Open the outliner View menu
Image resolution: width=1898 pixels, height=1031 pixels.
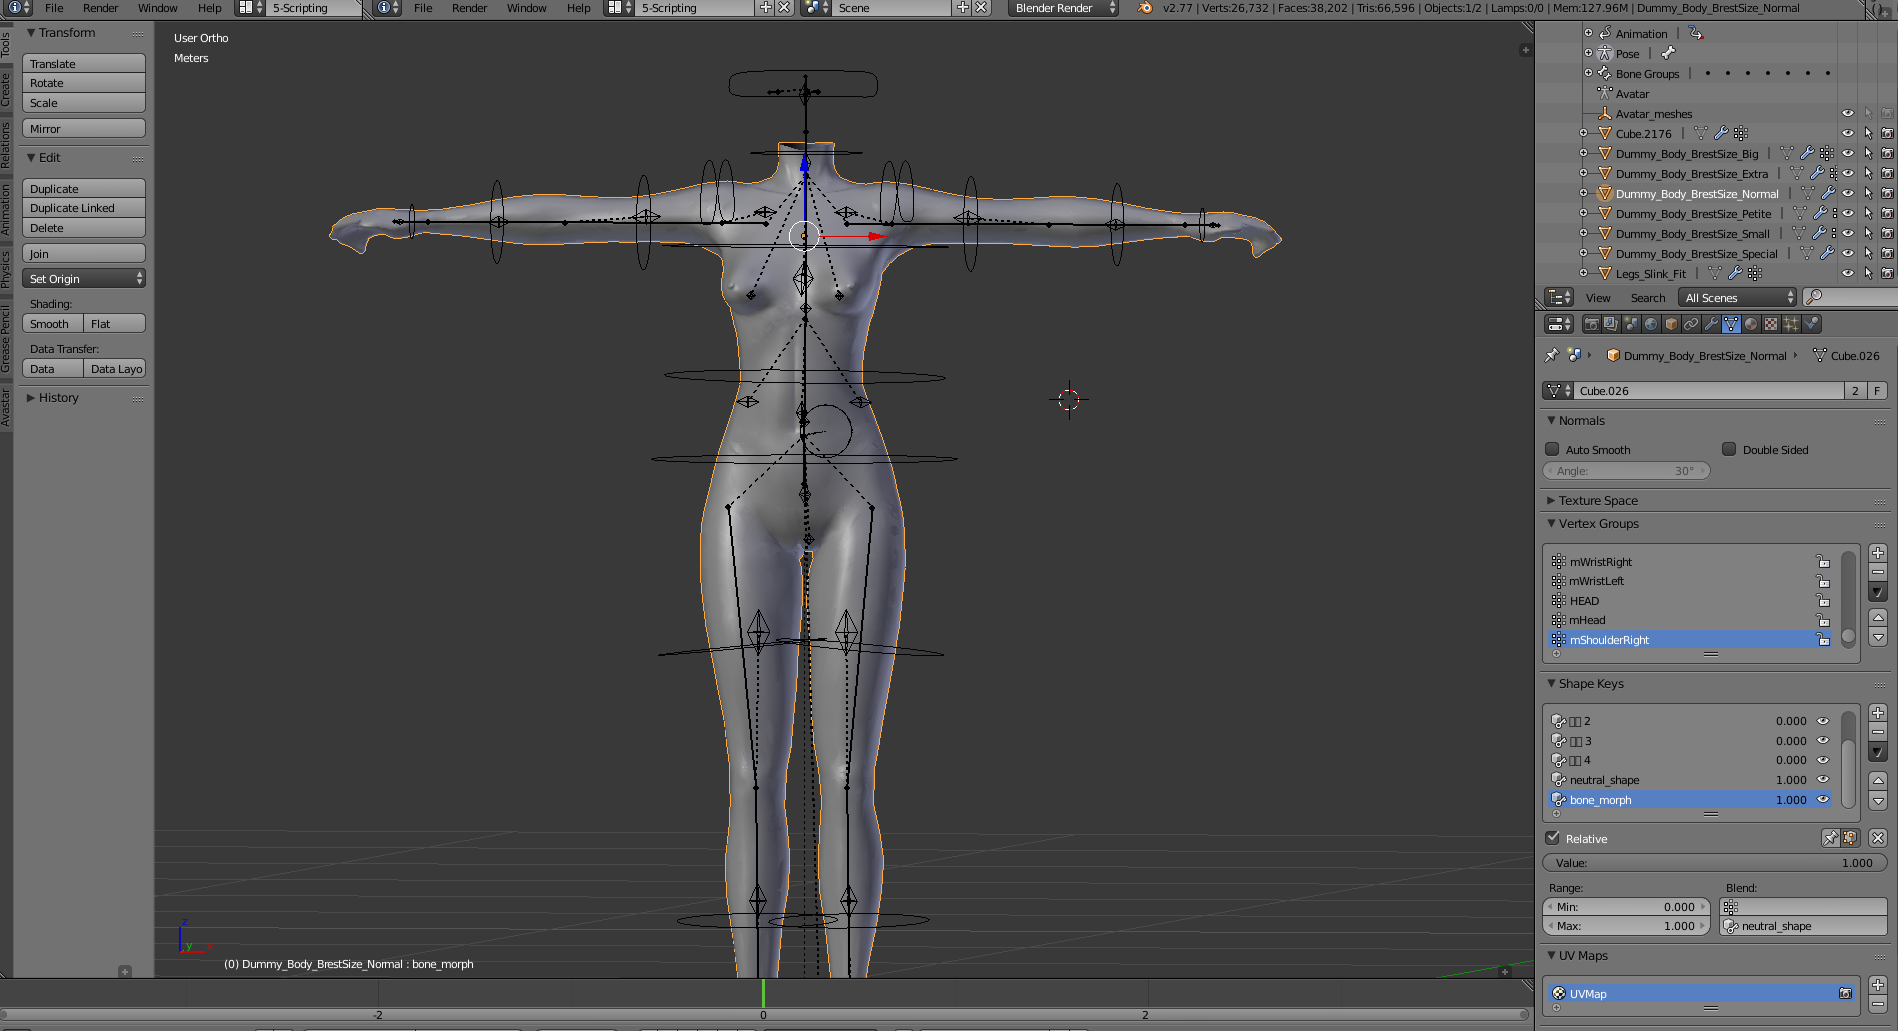(x=1597, y=298)
